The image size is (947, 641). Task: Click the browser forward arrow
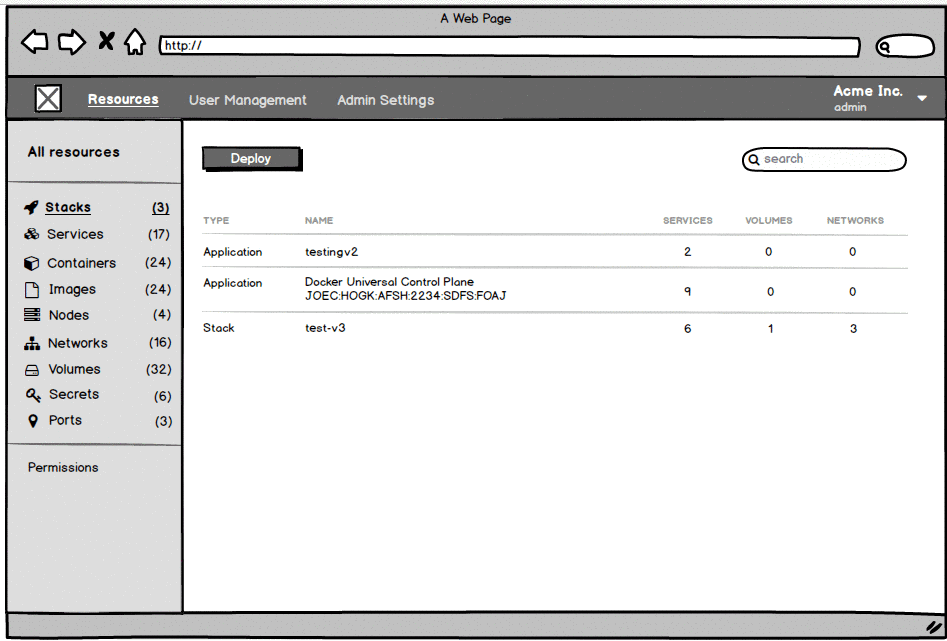[72, 42]
